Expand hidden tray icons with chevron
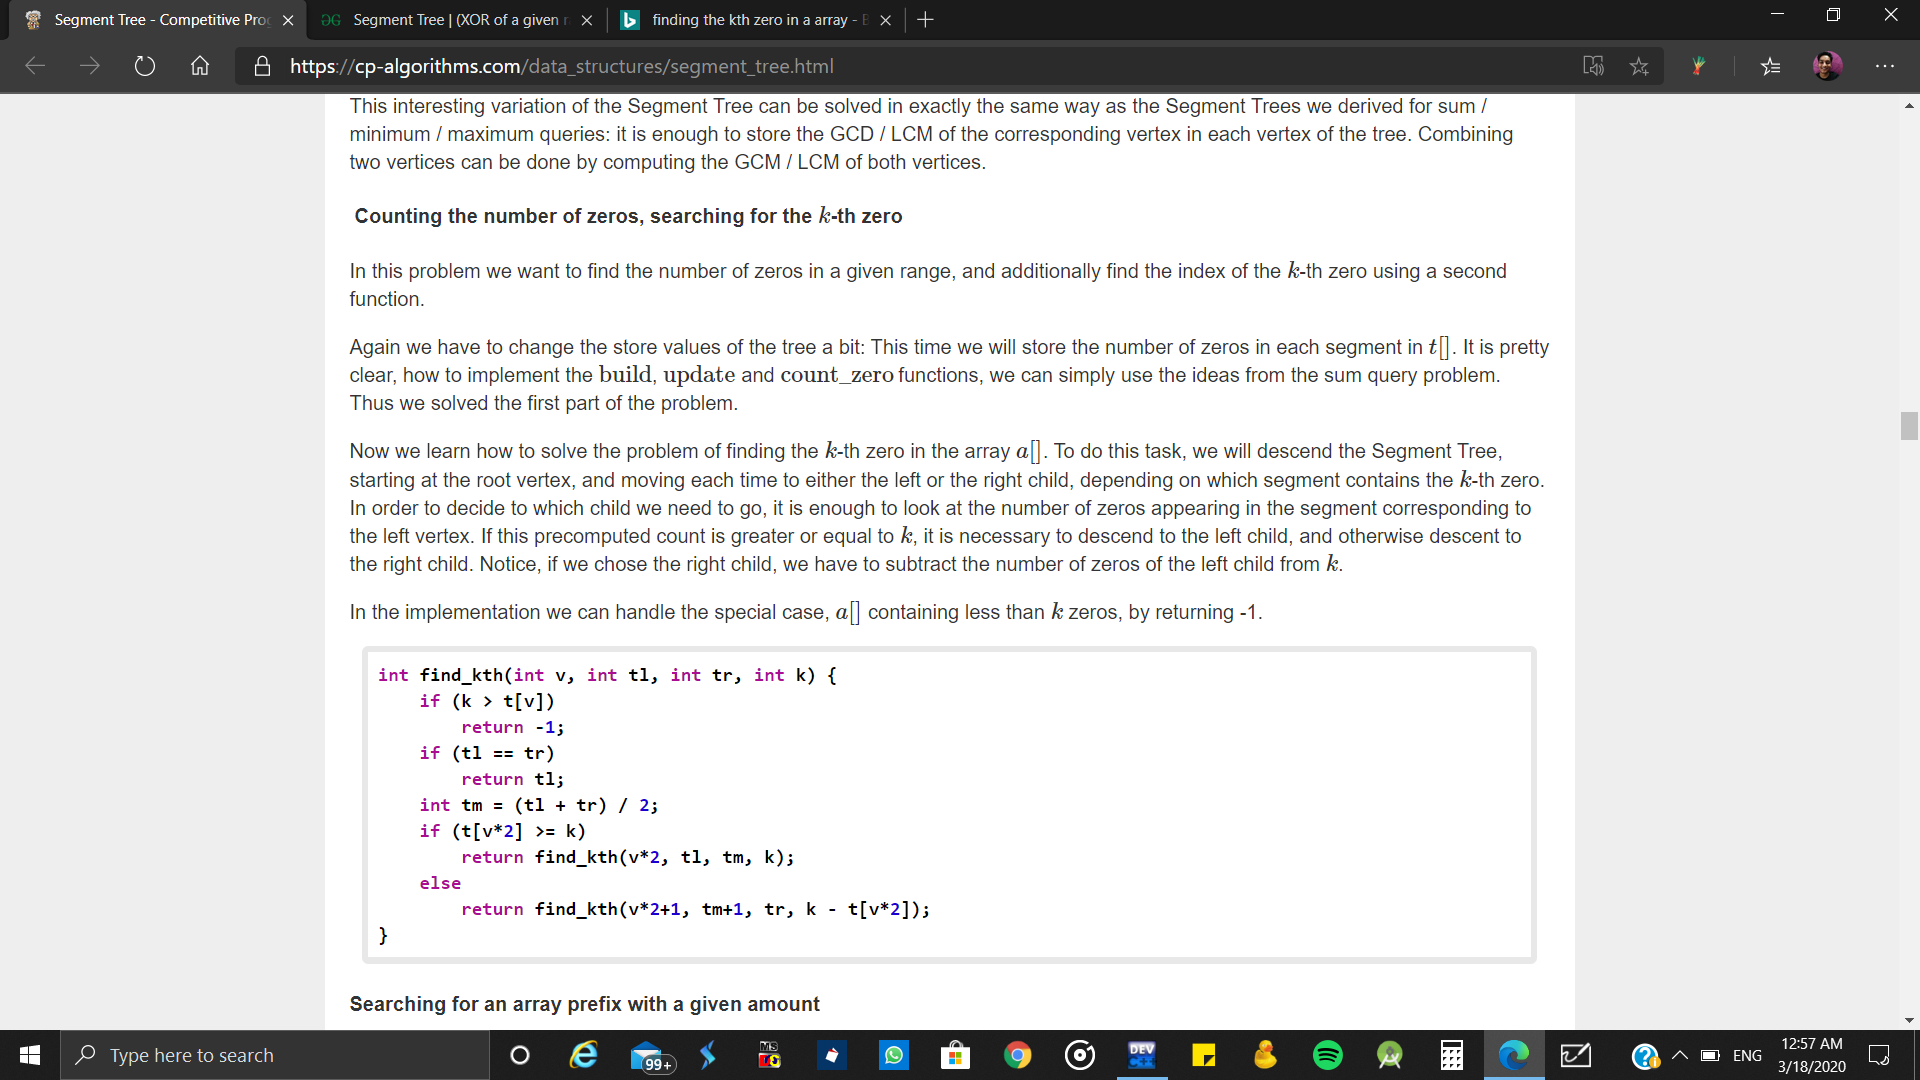1920x1080 pixels. (x=1680, y=1055)
